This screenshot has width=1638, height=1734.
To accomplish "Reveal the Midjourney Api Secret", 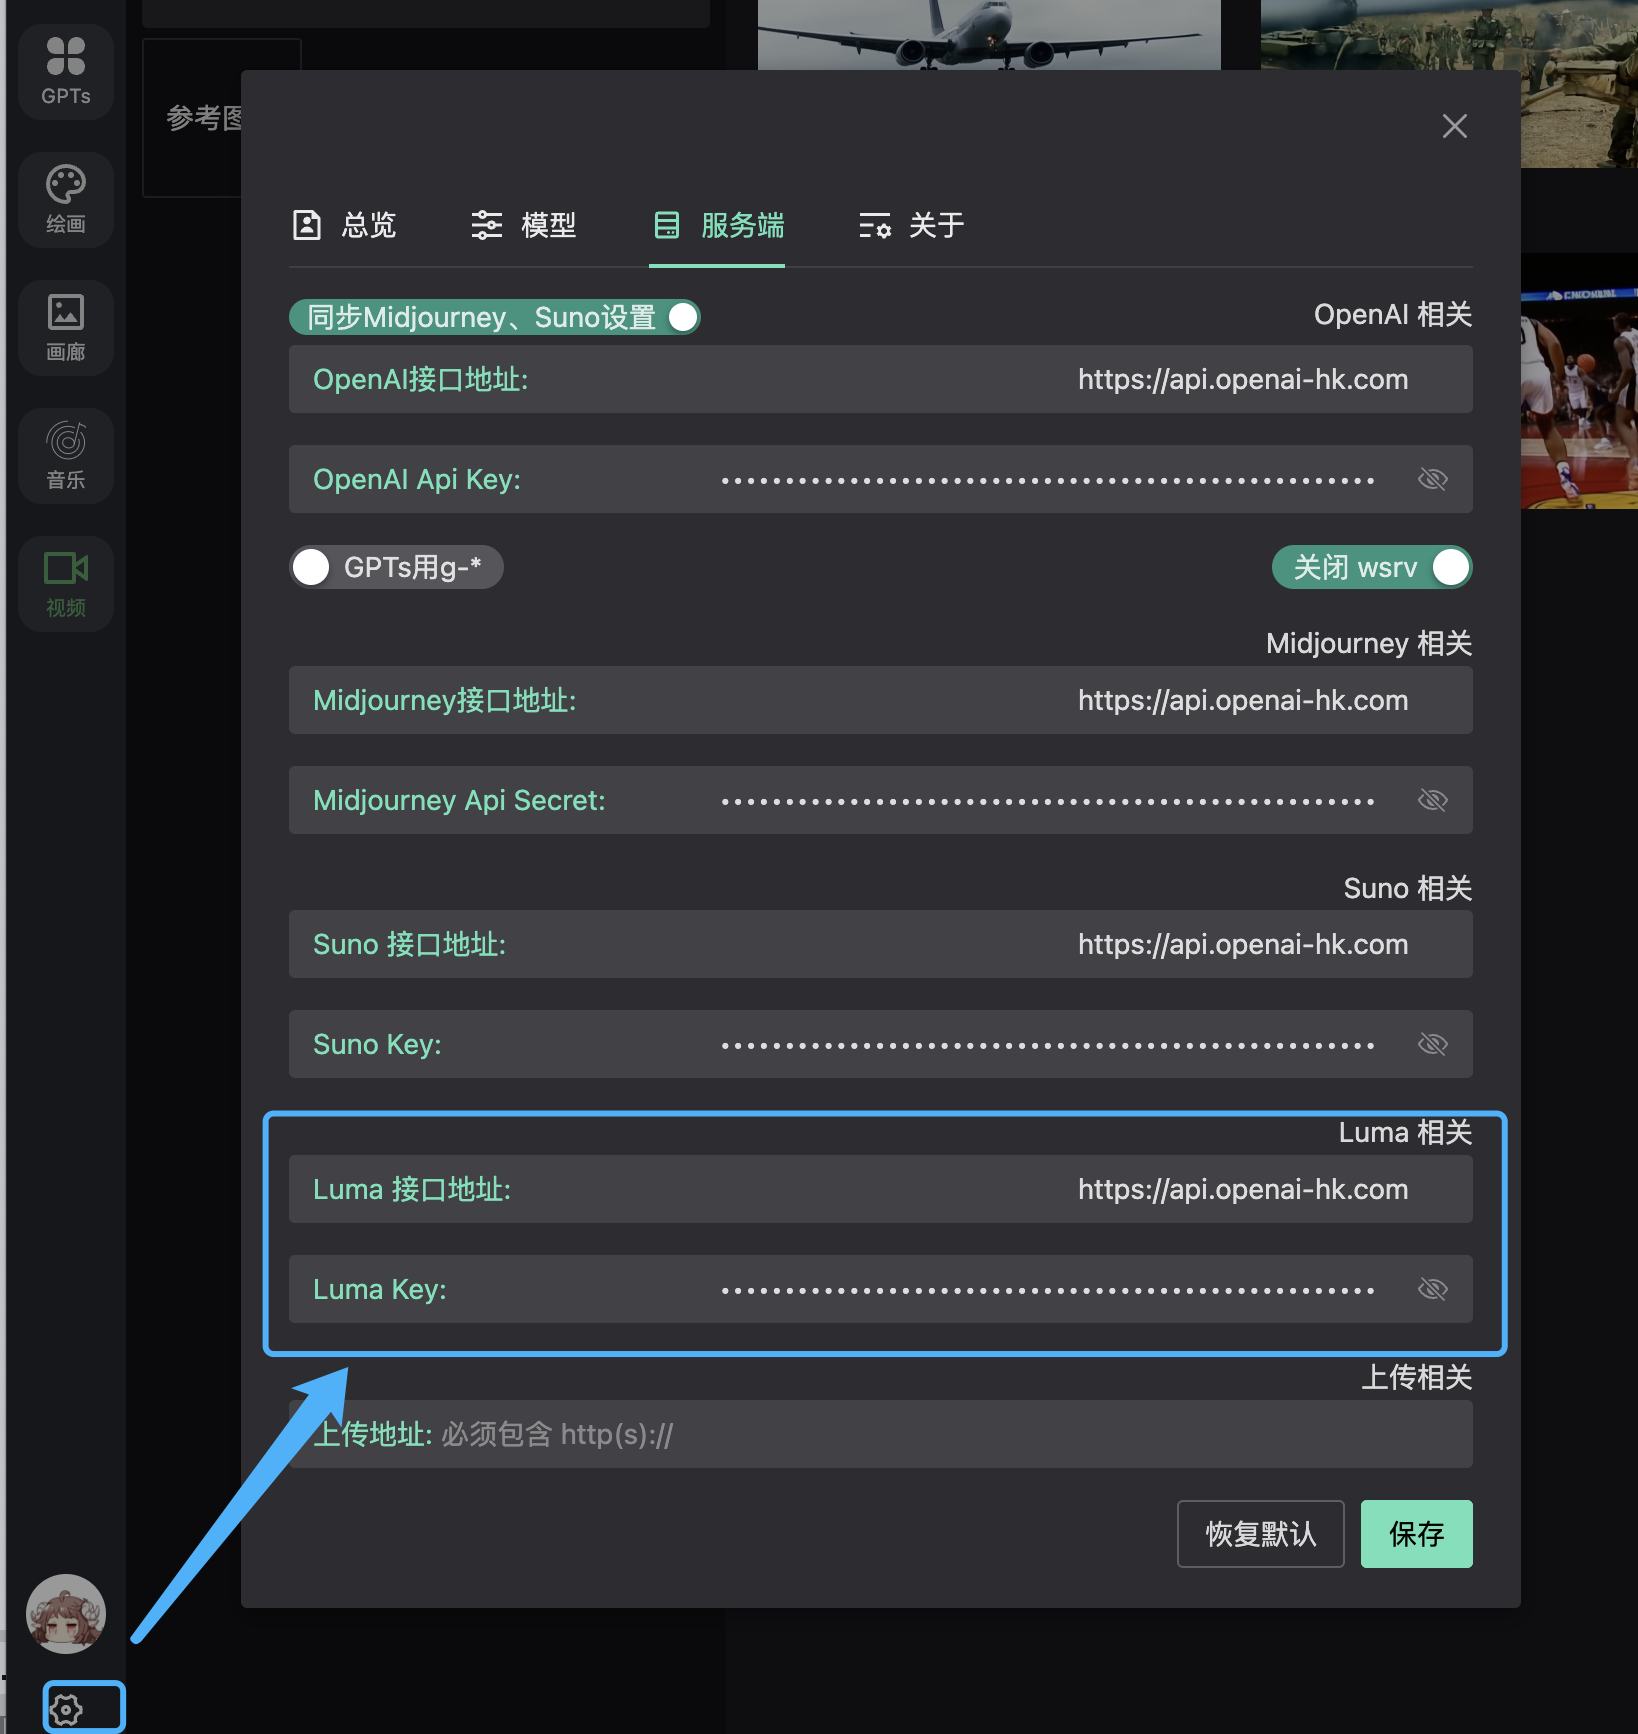I will 1432,800.
